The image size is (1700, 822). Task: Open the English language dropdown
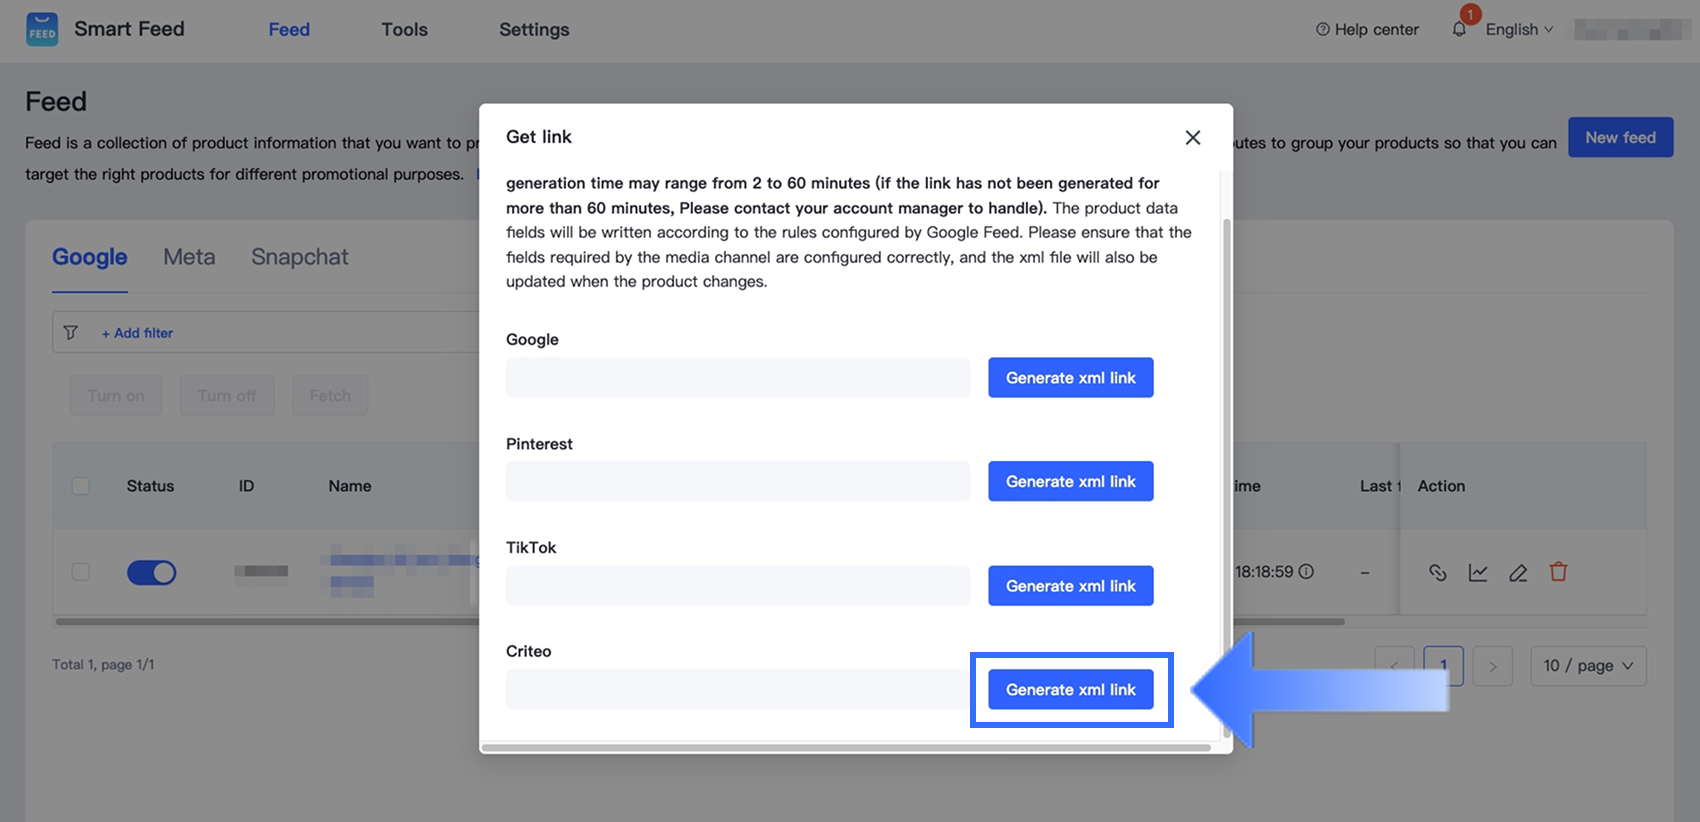1518,29
